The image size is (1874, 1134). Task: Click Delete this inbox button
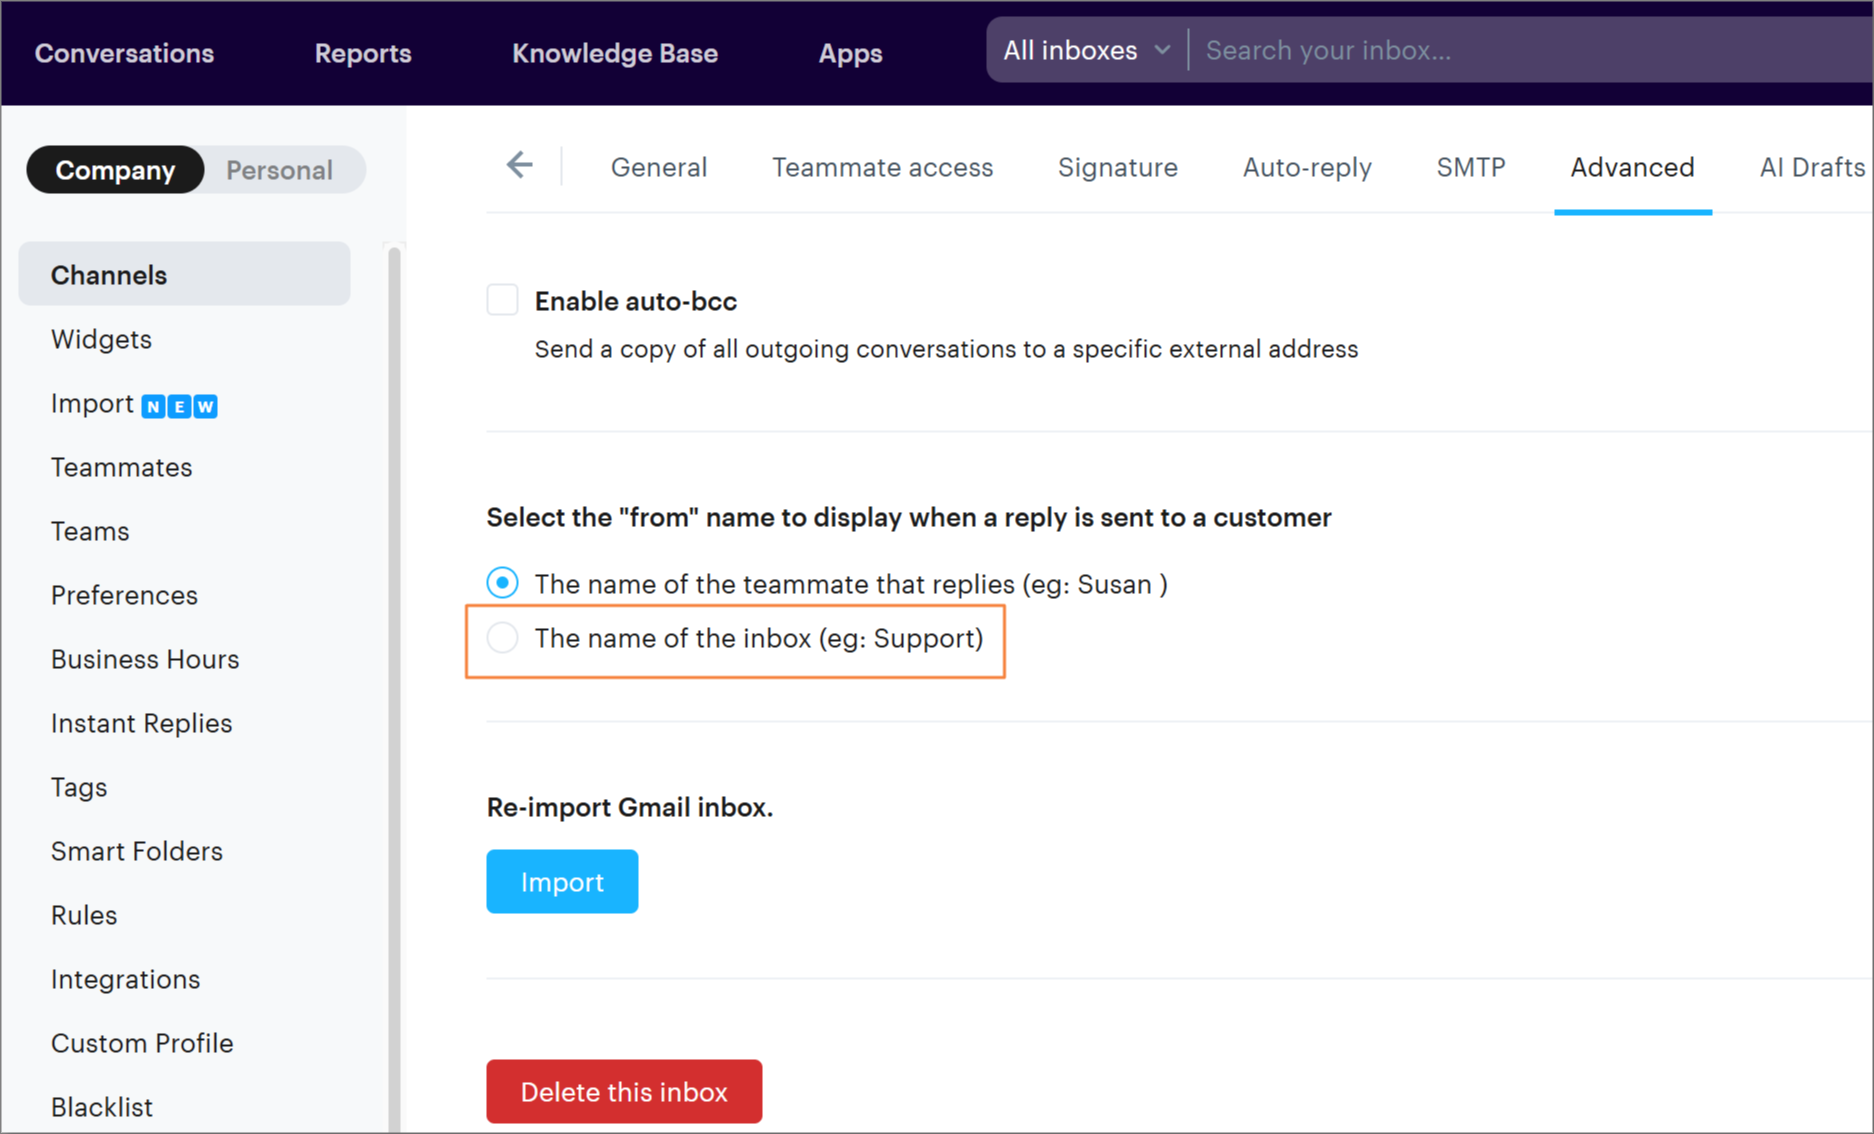click(x=624, y=1091)
